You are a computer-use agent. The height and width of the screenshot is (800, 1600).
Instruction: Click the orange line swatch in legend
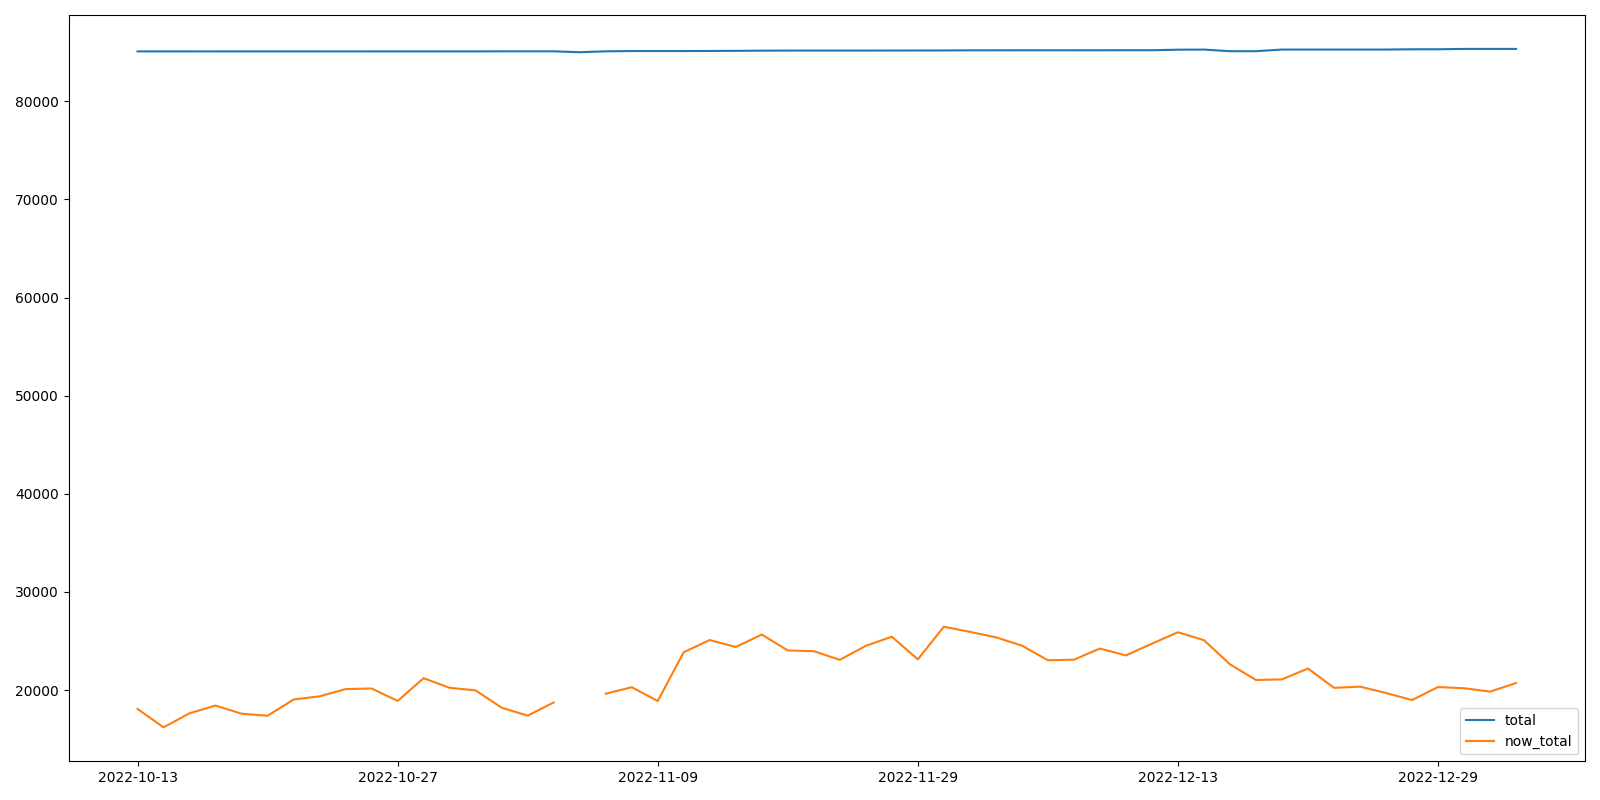[x=1480, y=742]
